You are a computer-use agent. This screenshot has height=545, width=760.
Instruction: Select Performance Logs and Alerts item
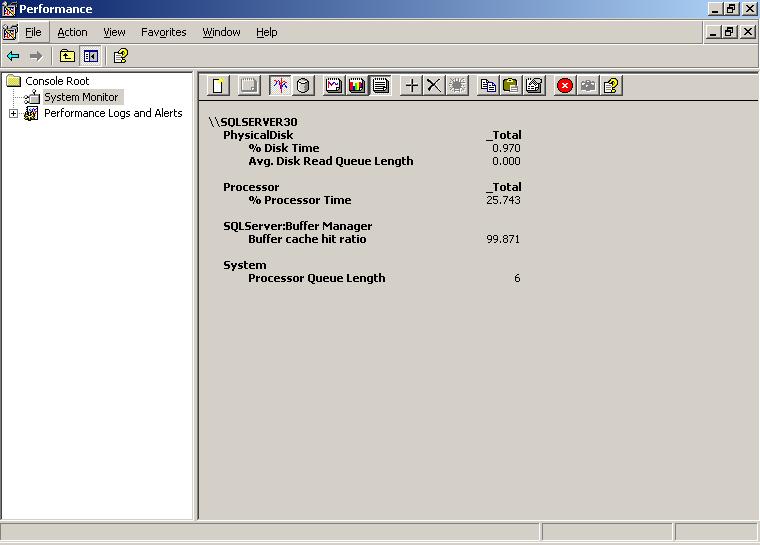pyautogui.click(x=113, y=113)
